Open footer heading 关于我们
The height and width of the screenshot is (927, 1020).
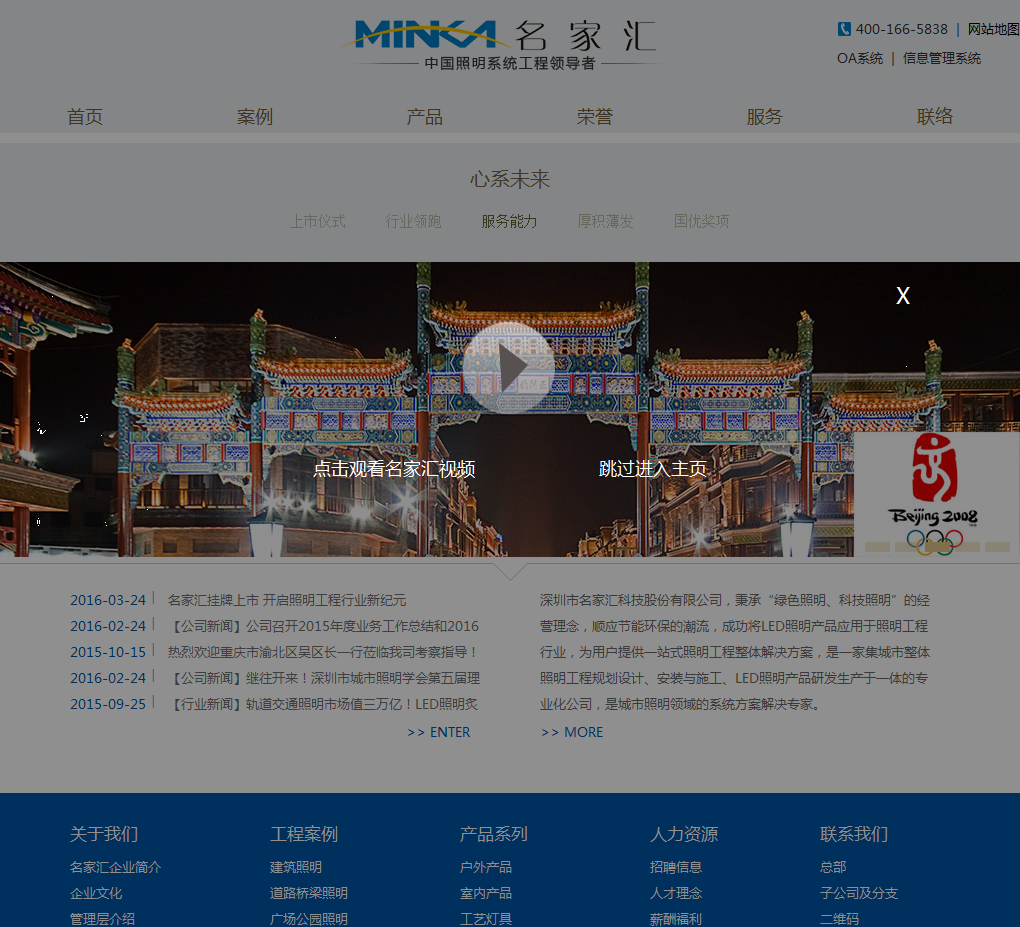[104, 835]
